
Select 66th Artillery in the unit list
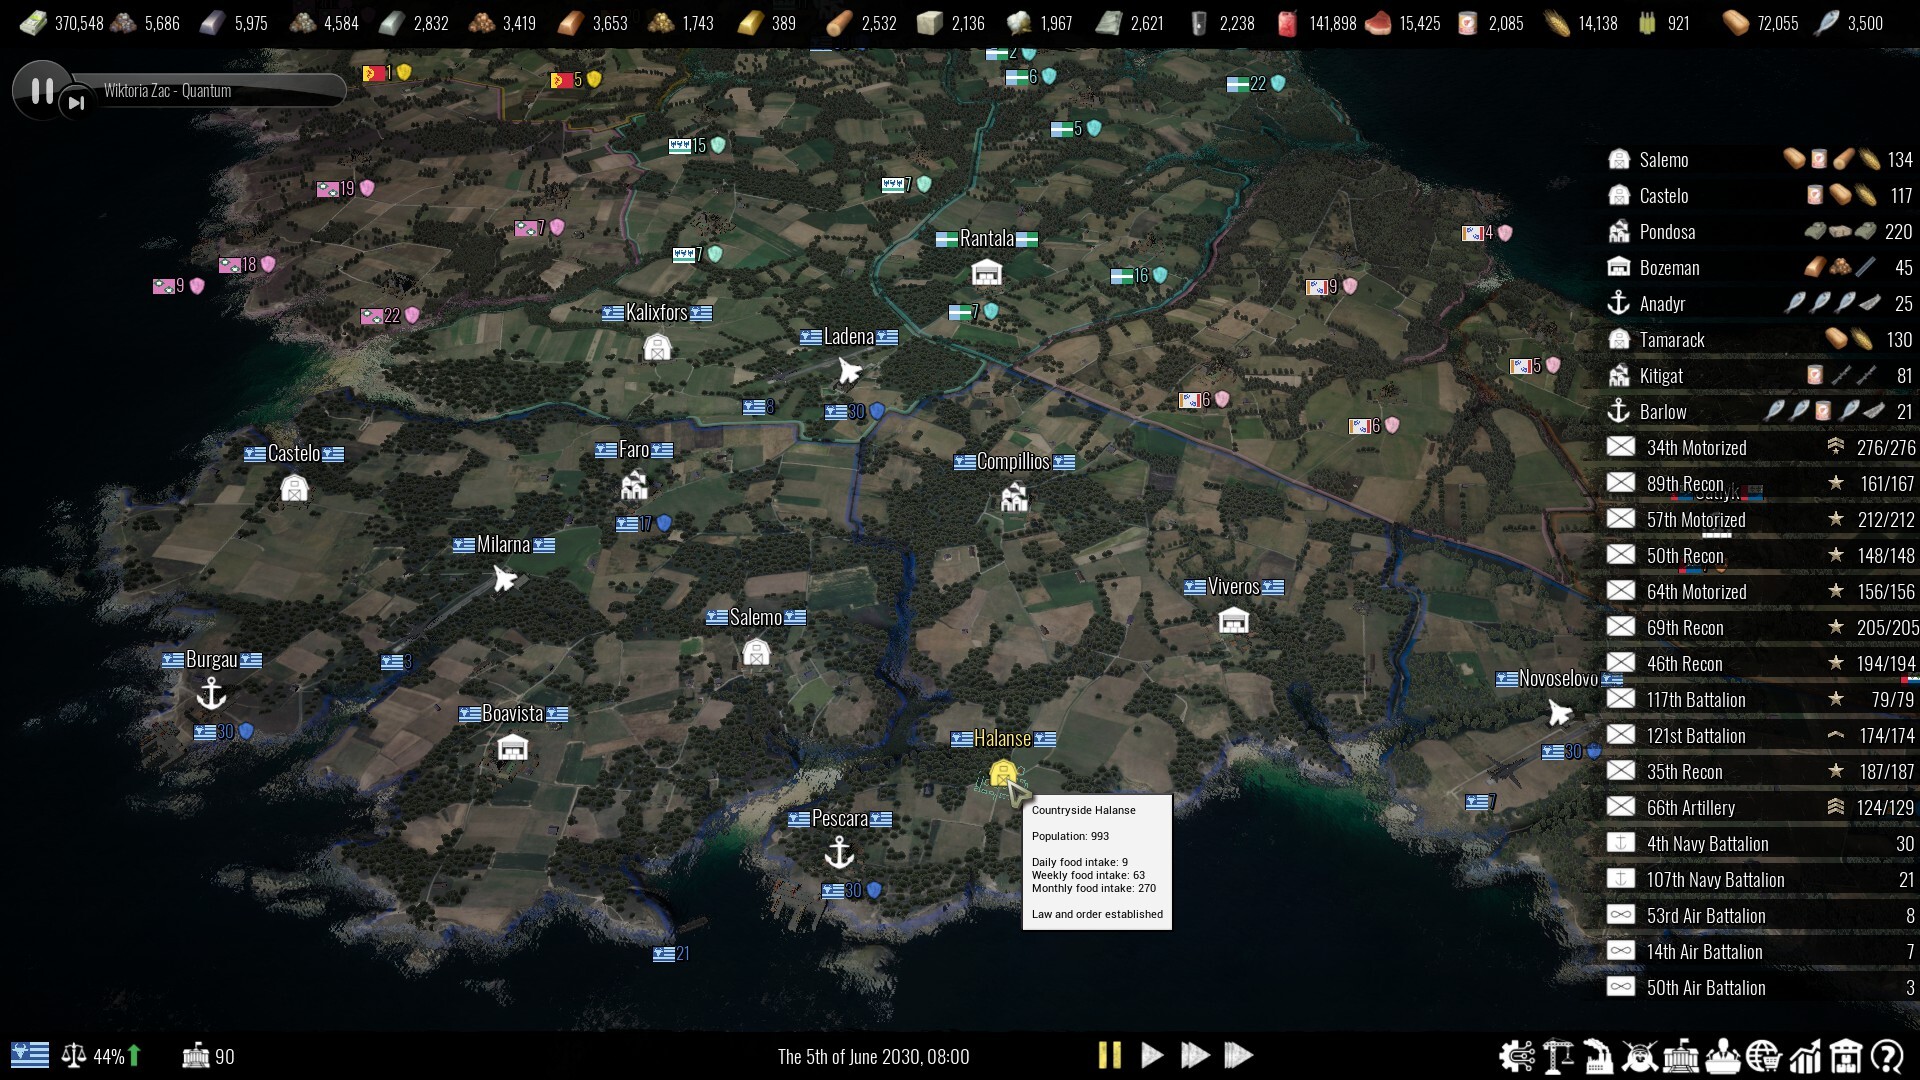pyautogui.click(x=1690, y=808)
